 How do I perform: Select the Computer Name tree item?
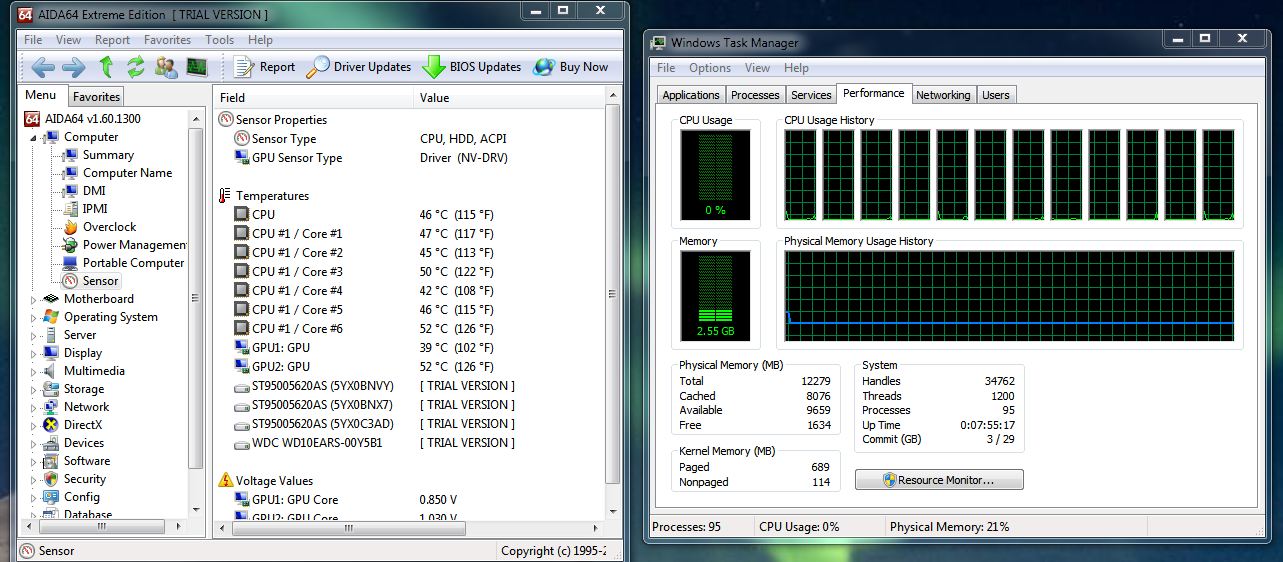click(127, 173)
